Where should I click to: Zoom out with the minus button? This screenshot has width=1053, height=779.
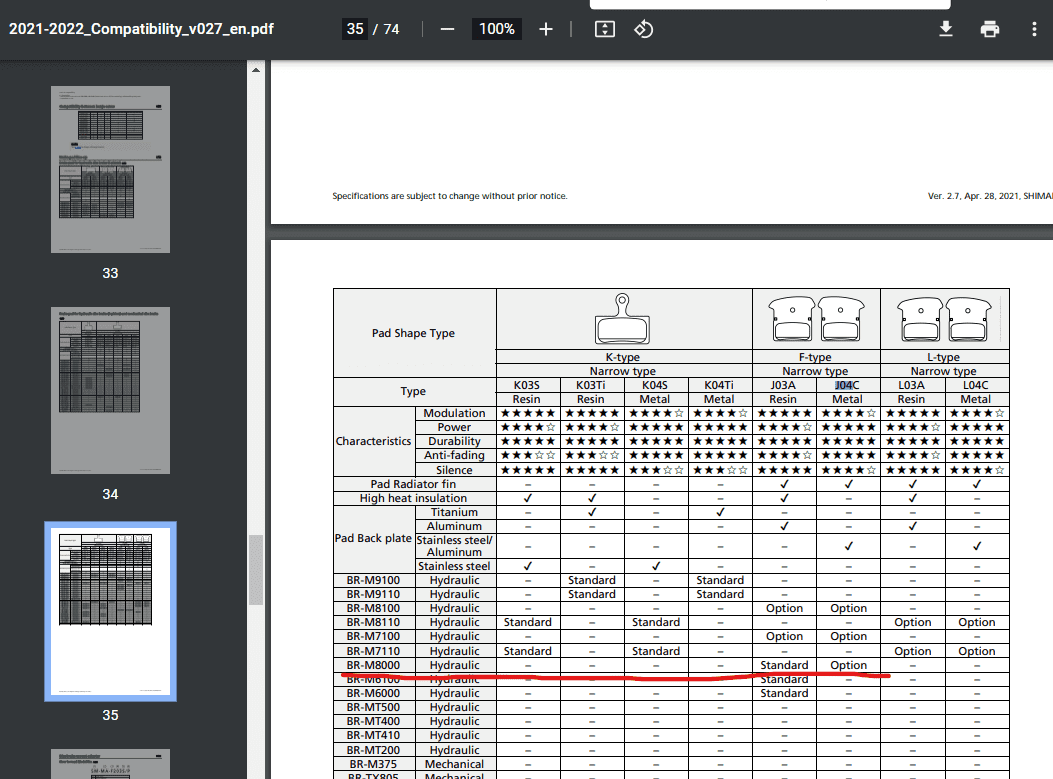tap(447, 30)
